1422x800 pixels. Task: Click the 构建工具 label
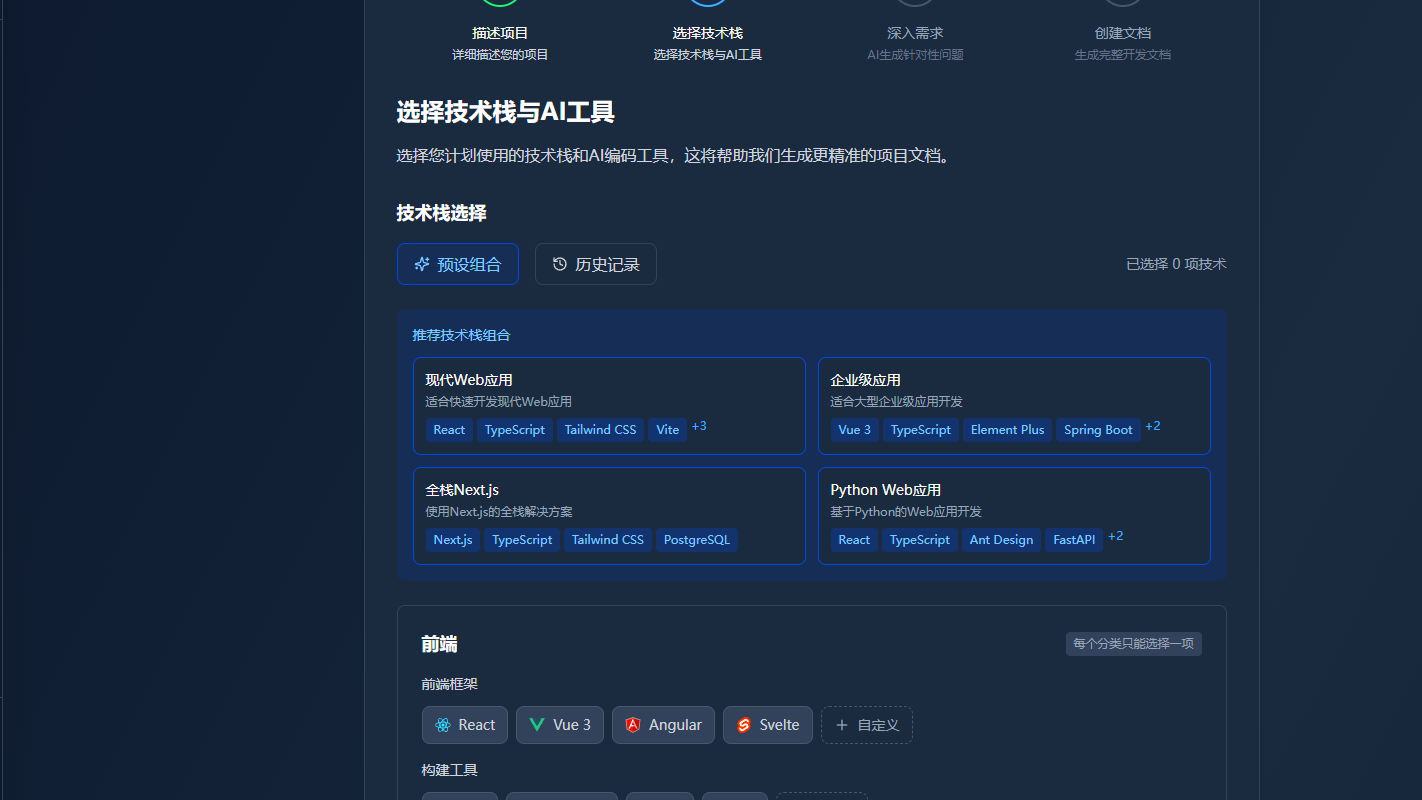pyautogui.click(x=450, y=770)
